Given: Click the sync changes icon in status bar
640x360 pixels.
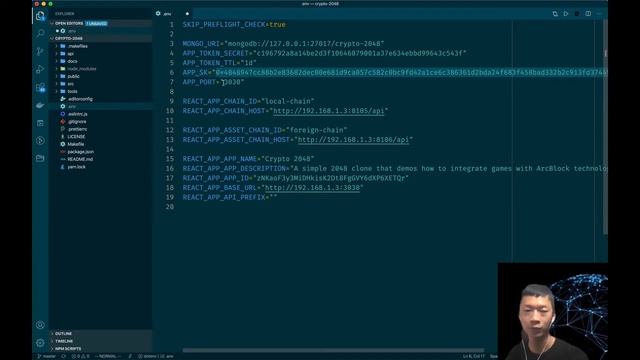Looking at the screenshot, I should click(x=64, y=356).
